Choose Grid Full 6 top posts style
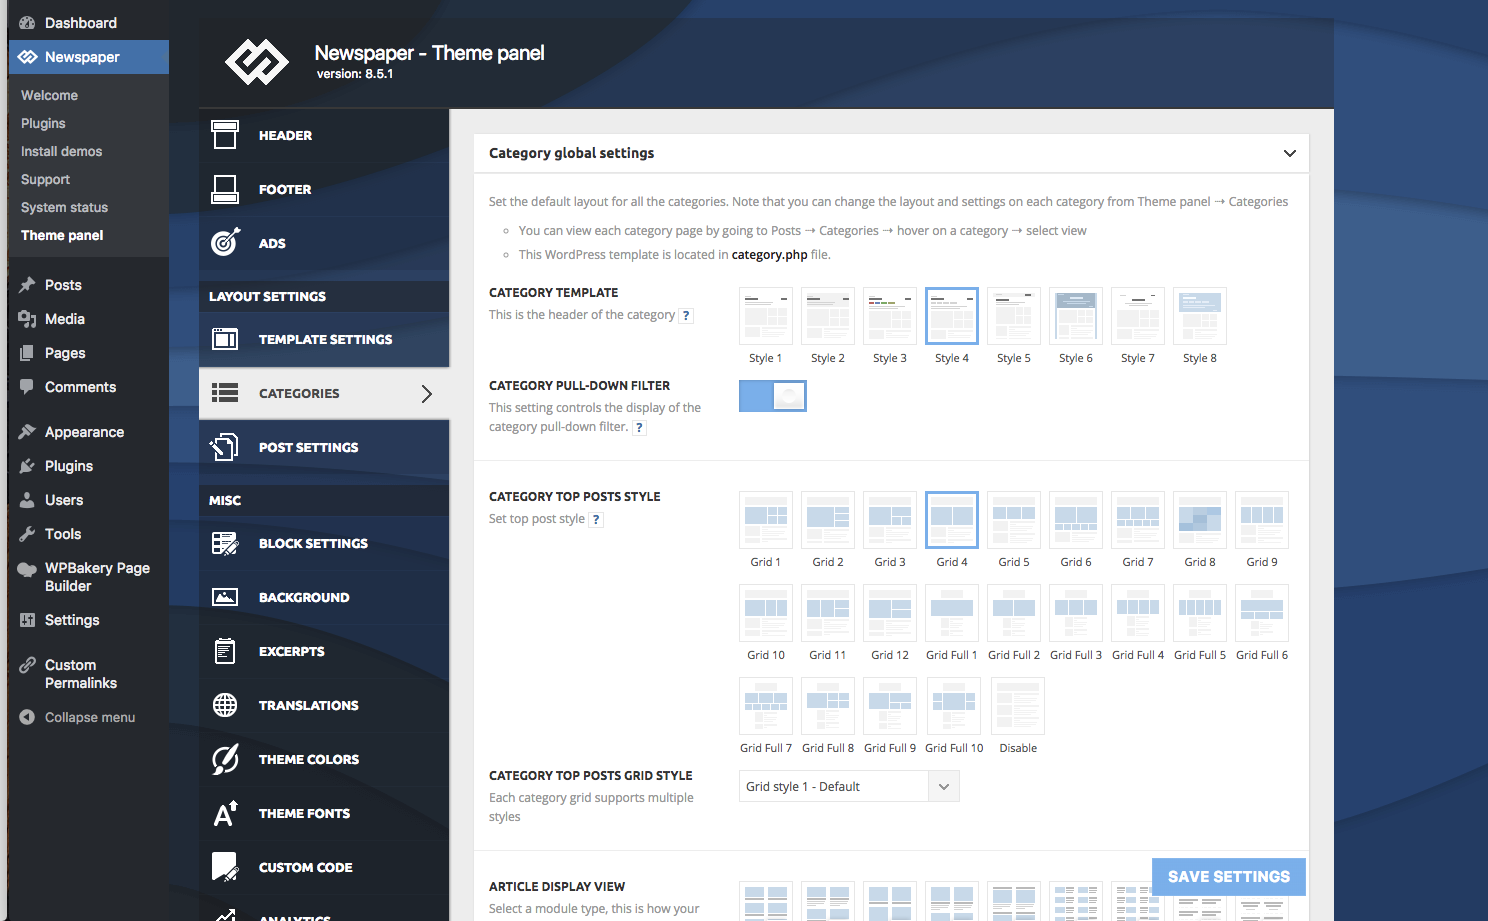This screenshot has height=921, width=1488. coord(1262,613)
